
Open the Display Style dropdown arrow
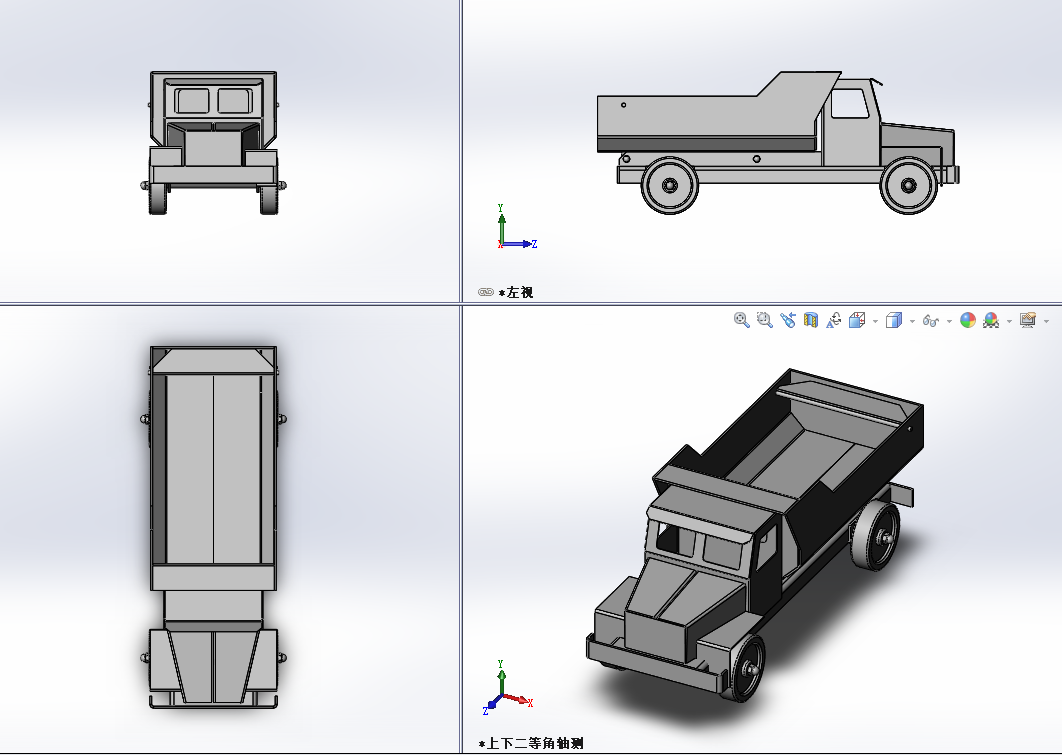tap(912, 321)
